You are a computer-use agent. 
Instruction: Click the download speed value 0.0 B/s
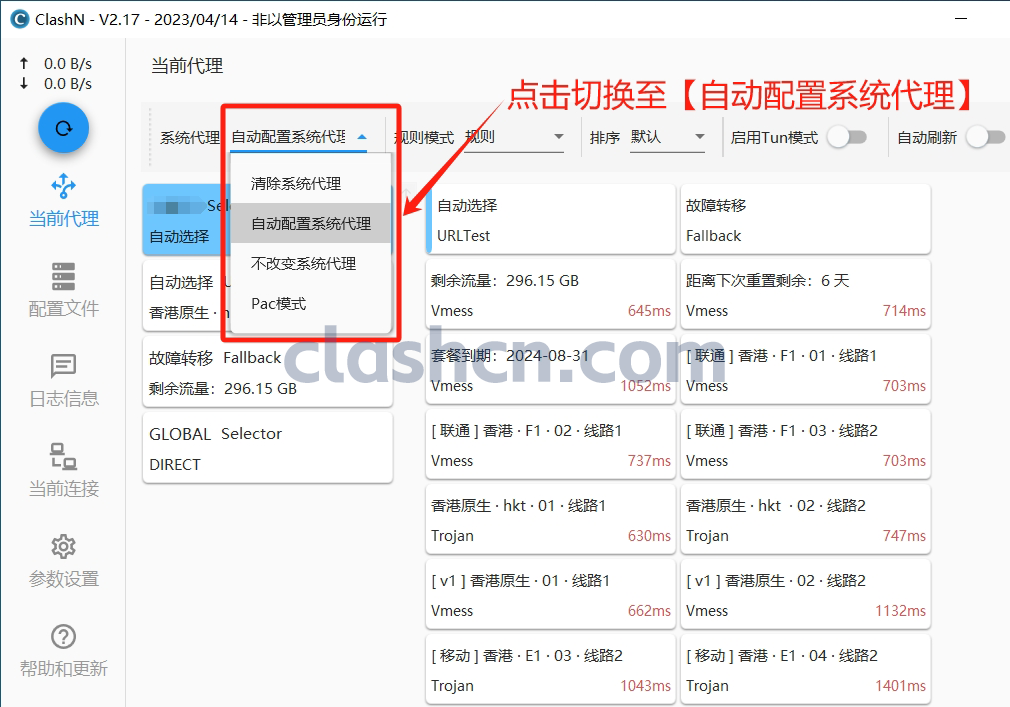pos(68,84)
